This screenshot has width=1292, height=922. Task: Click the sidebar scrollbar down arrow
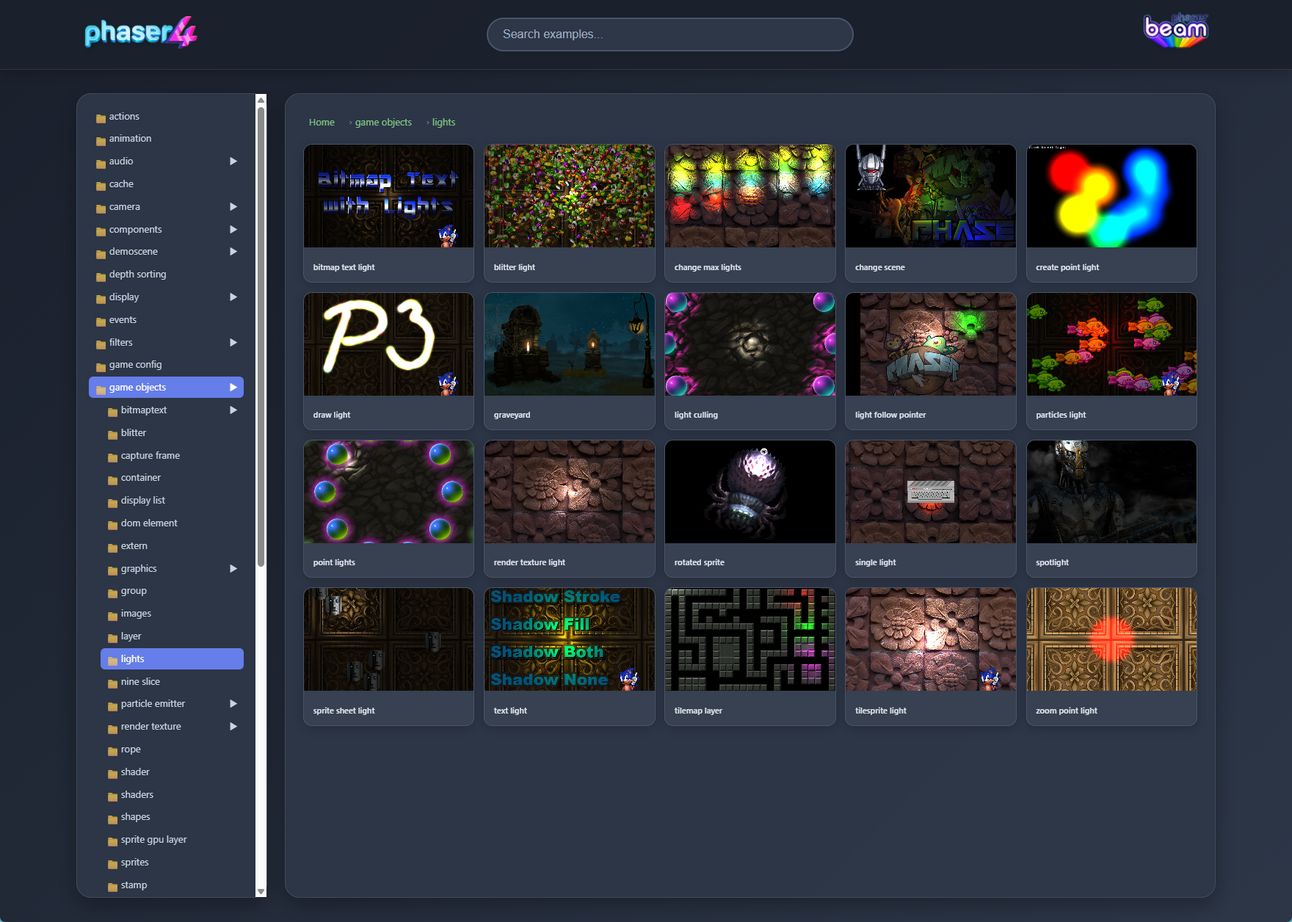coord(261,891)
